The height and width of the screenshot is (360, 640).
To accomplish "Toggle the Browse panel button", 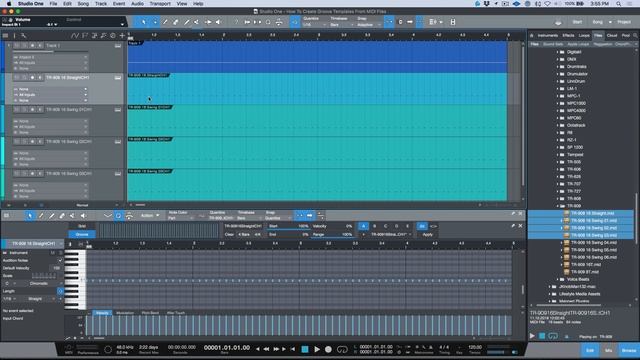I will pyautogui.click(x=629, y=350).
